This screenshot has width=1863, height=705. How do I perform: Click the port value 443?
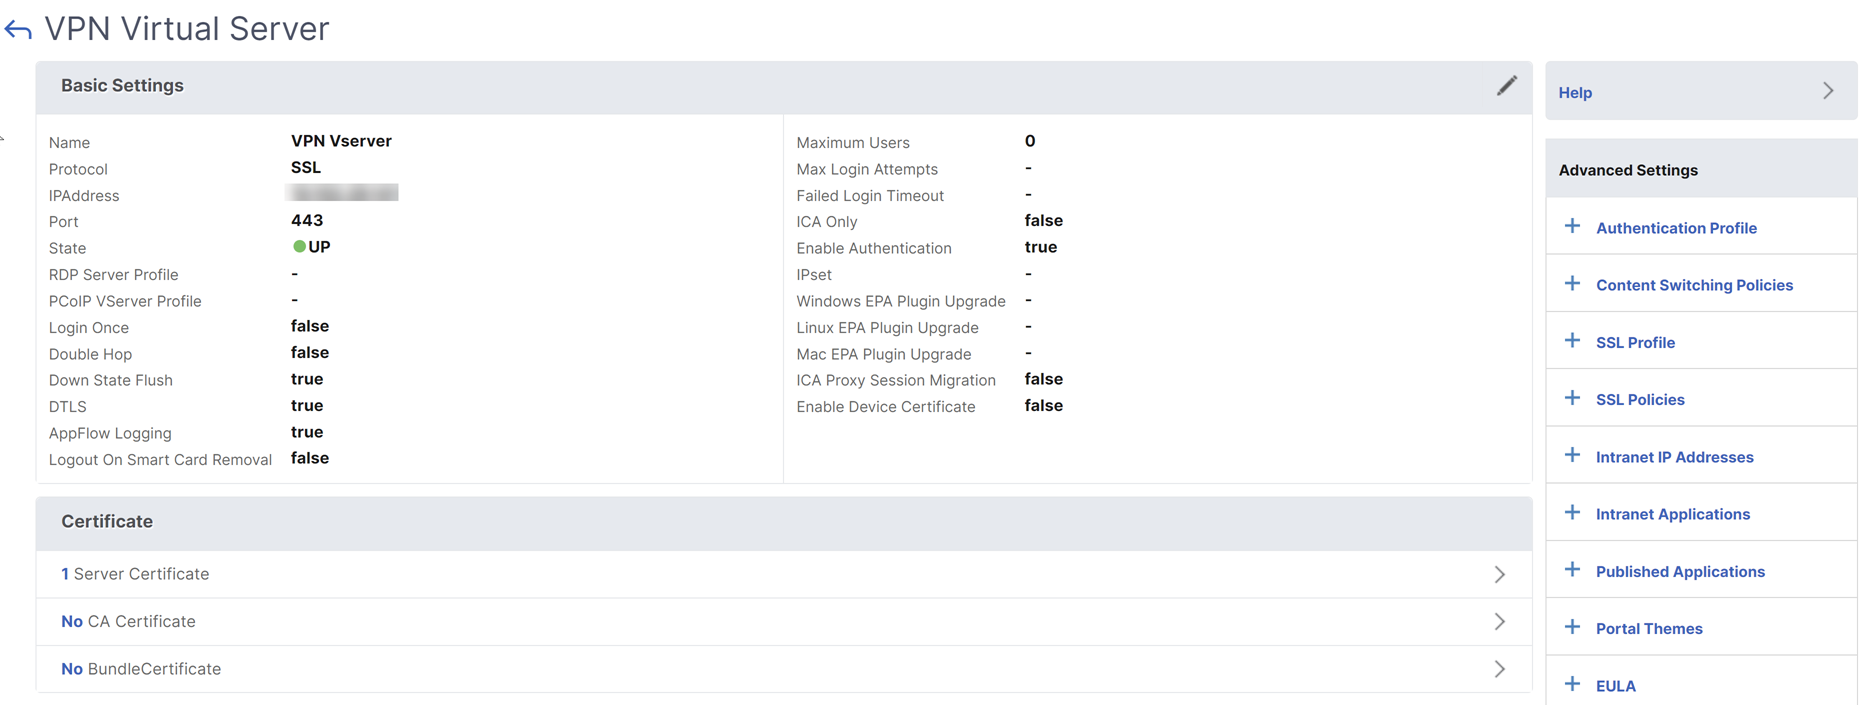click(x=307, y=220)
